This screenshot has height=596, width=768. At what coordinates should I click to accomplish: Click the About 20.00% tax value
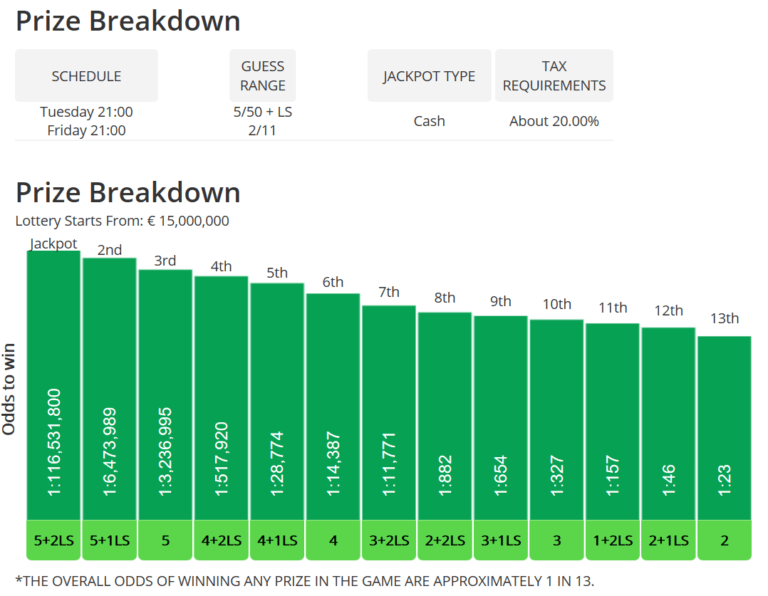click(x=554, y=121)
